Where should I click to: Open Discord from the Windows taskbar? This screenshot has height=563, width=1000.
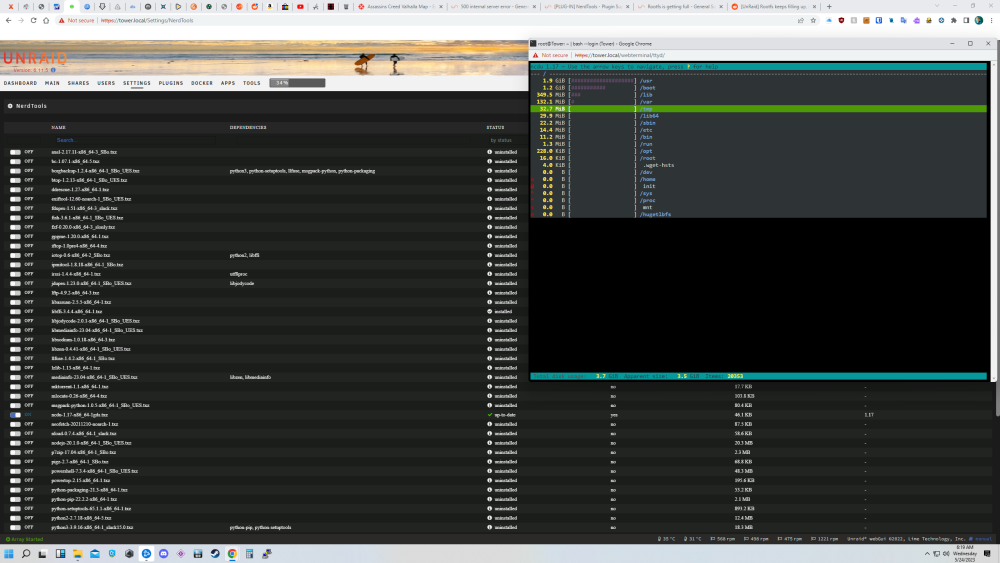[x=164, y=553]
